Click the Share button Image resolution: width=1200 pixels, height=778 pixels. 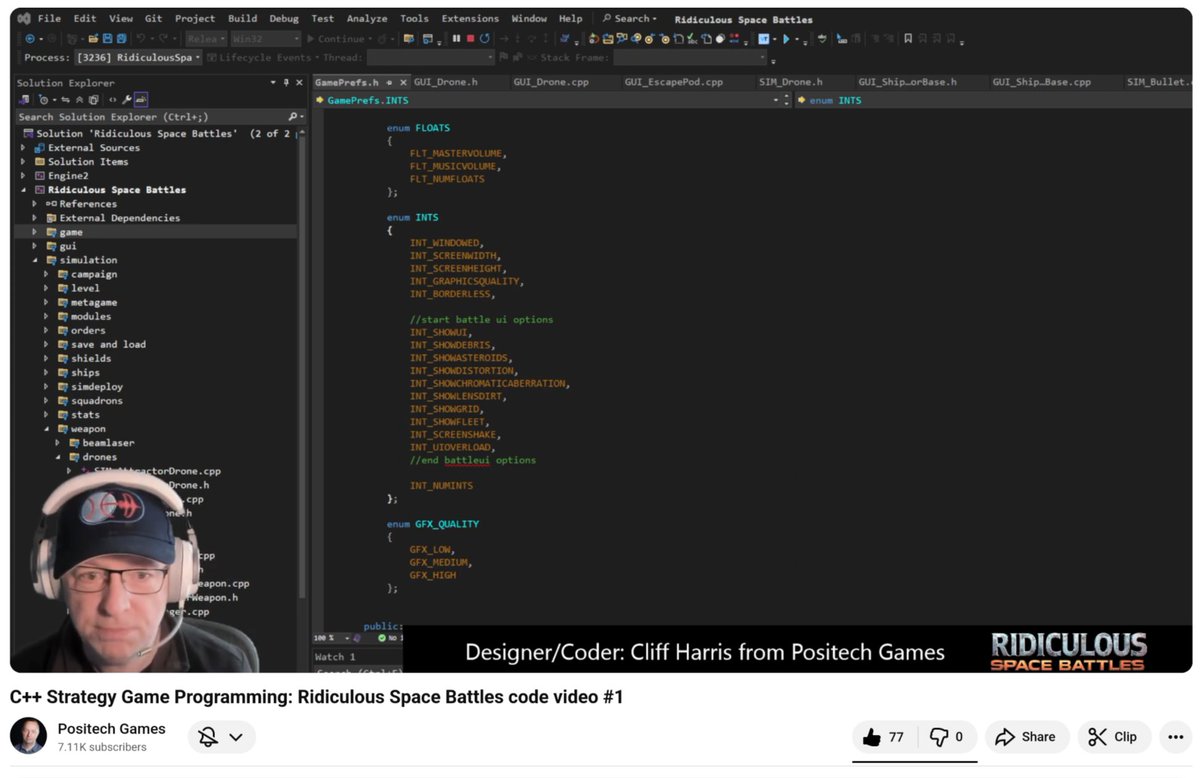[x=1027, y=737]
